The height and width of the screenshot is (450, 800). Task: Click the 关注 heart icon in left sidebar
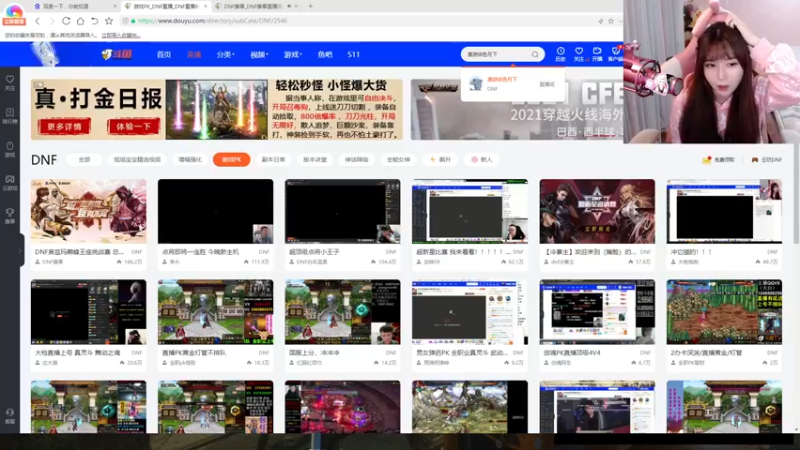(x=10, y=83)
